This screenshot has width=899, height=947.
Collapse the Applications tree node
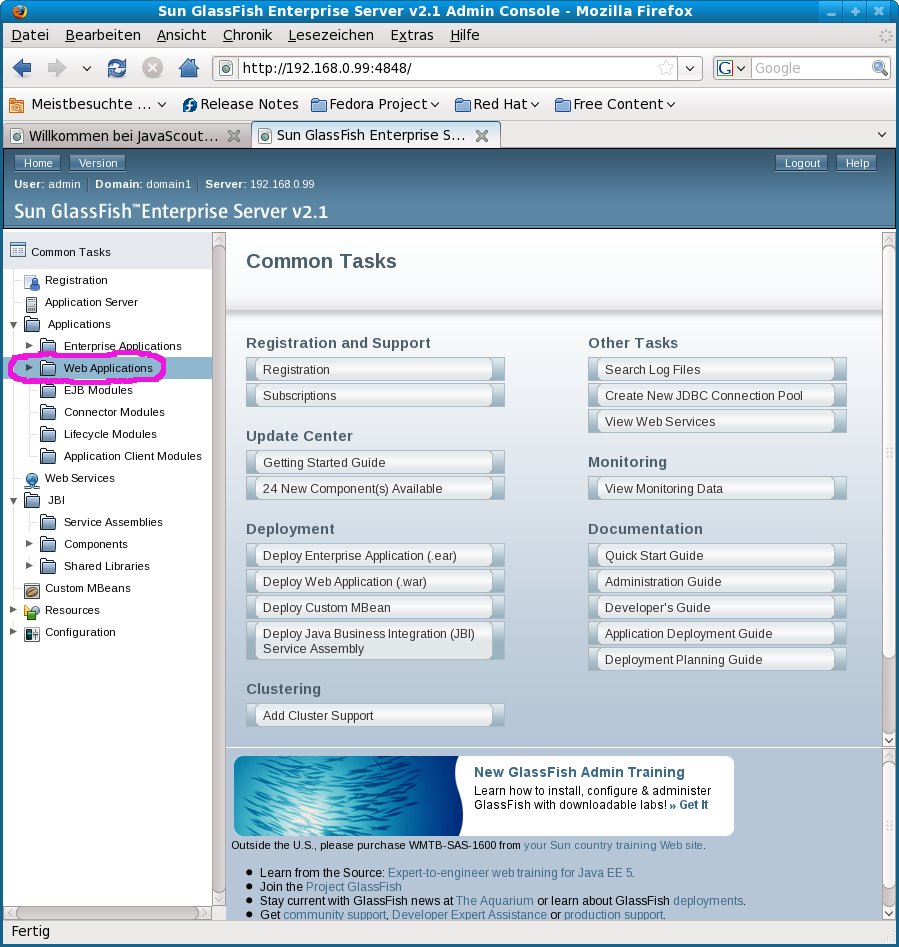[x=13, y=325]
